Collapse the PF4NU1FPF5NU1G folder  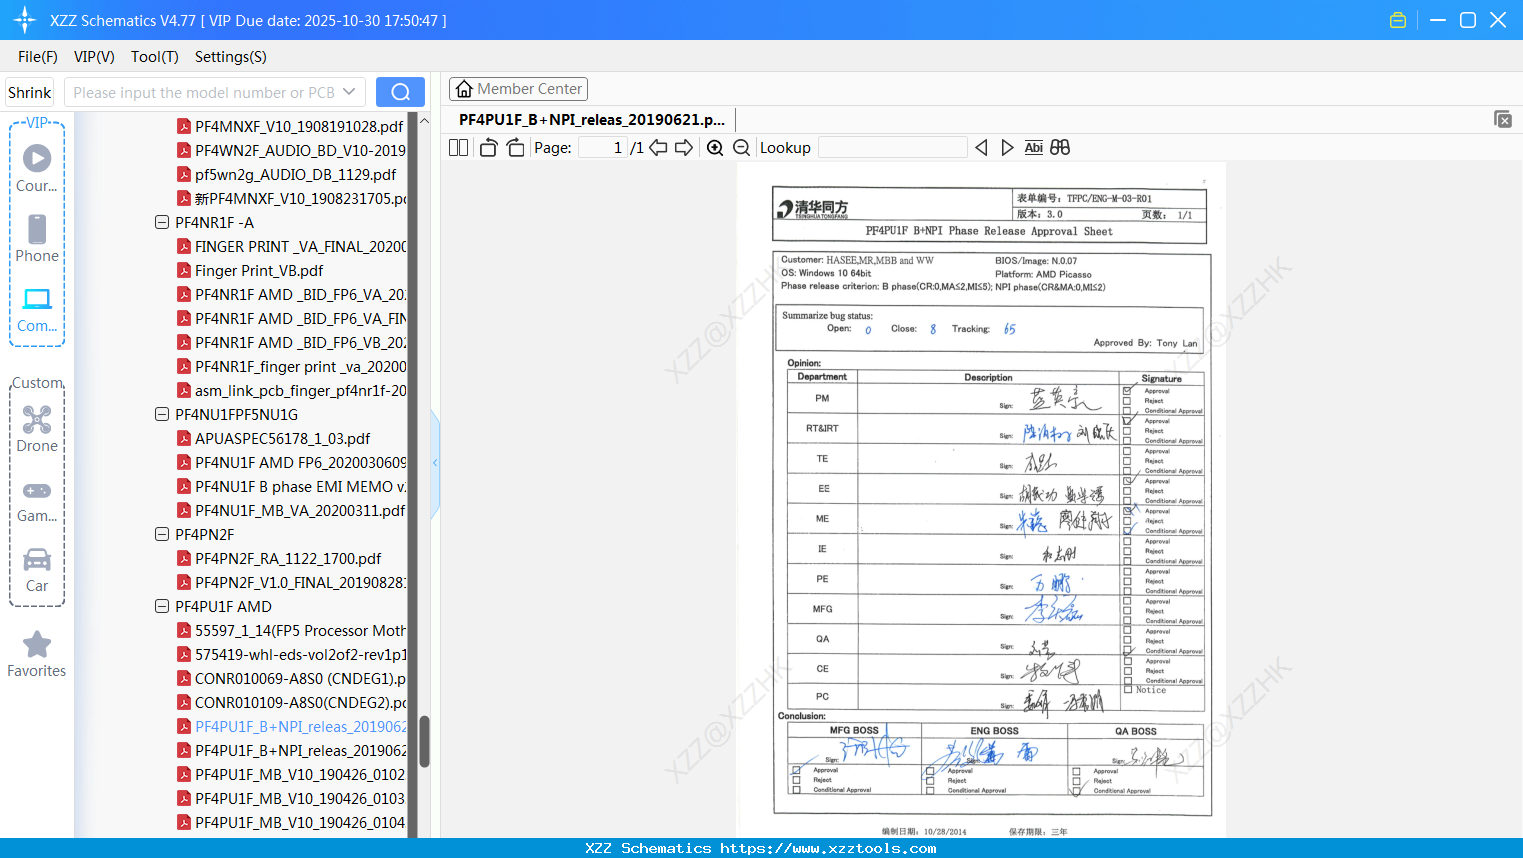[162, 414]
